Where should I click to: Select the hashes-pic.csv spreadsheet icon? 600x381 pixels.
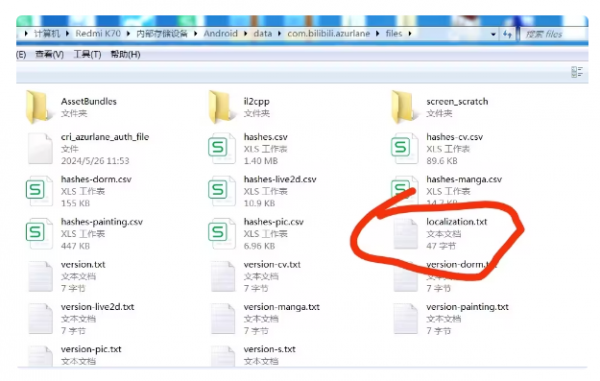[x=221, y=233]
